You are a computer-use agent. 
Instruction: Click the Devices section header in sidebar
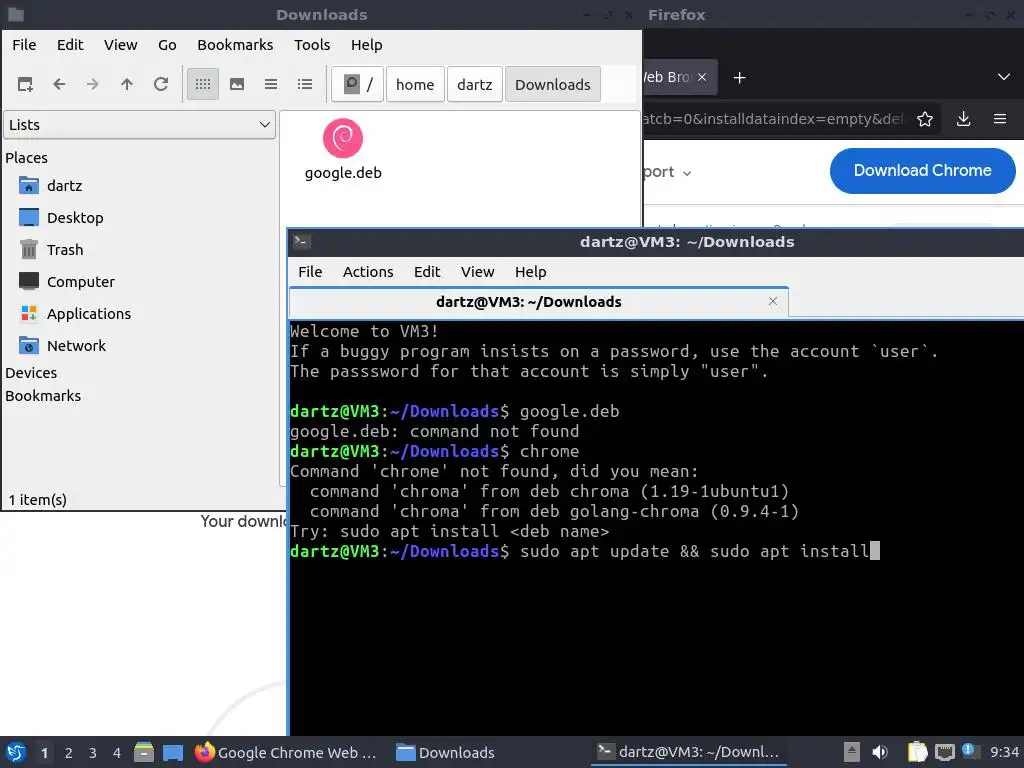31,373
